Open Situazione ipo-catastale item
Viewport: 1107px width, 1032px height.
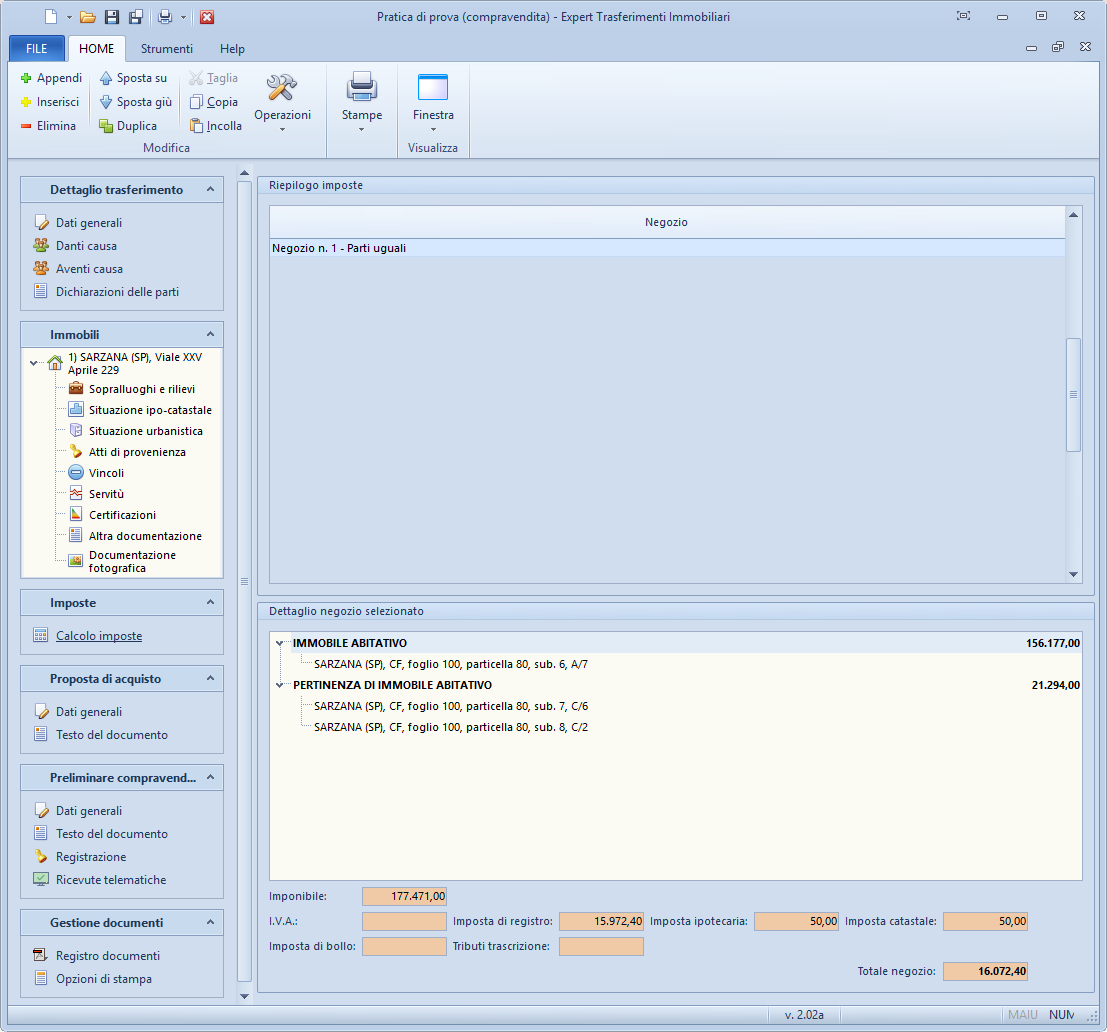(150, 410)
